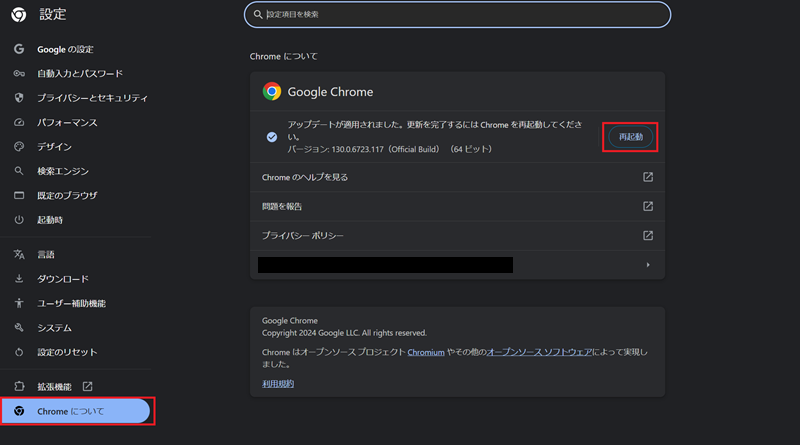Click the key icon for 自動入力とパスワード
The image size is (800, 445).
[x=19, y=73]
